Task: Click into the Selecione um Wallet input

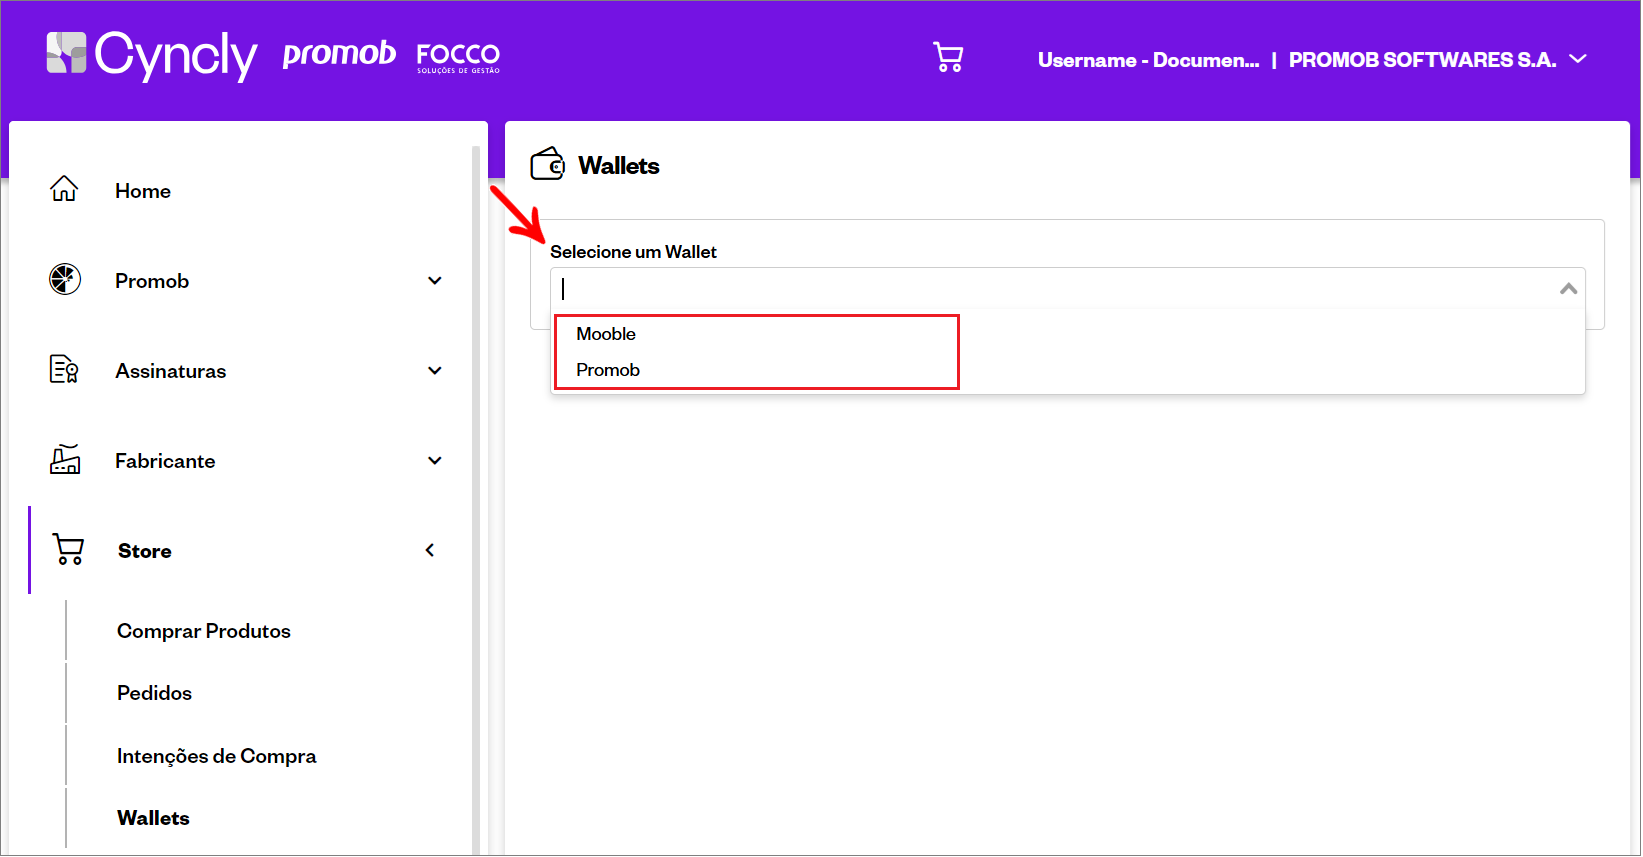Action: [1067, 288]
